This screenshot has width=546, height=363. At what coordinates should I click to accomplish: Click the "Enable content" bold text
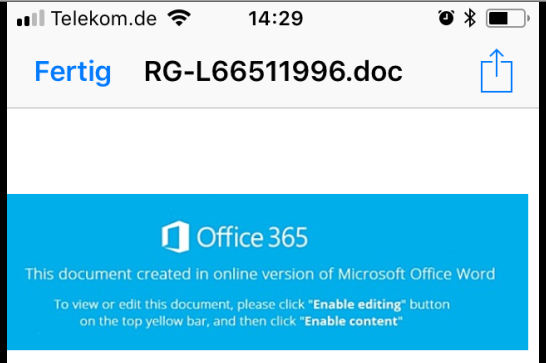click(351, 321)
